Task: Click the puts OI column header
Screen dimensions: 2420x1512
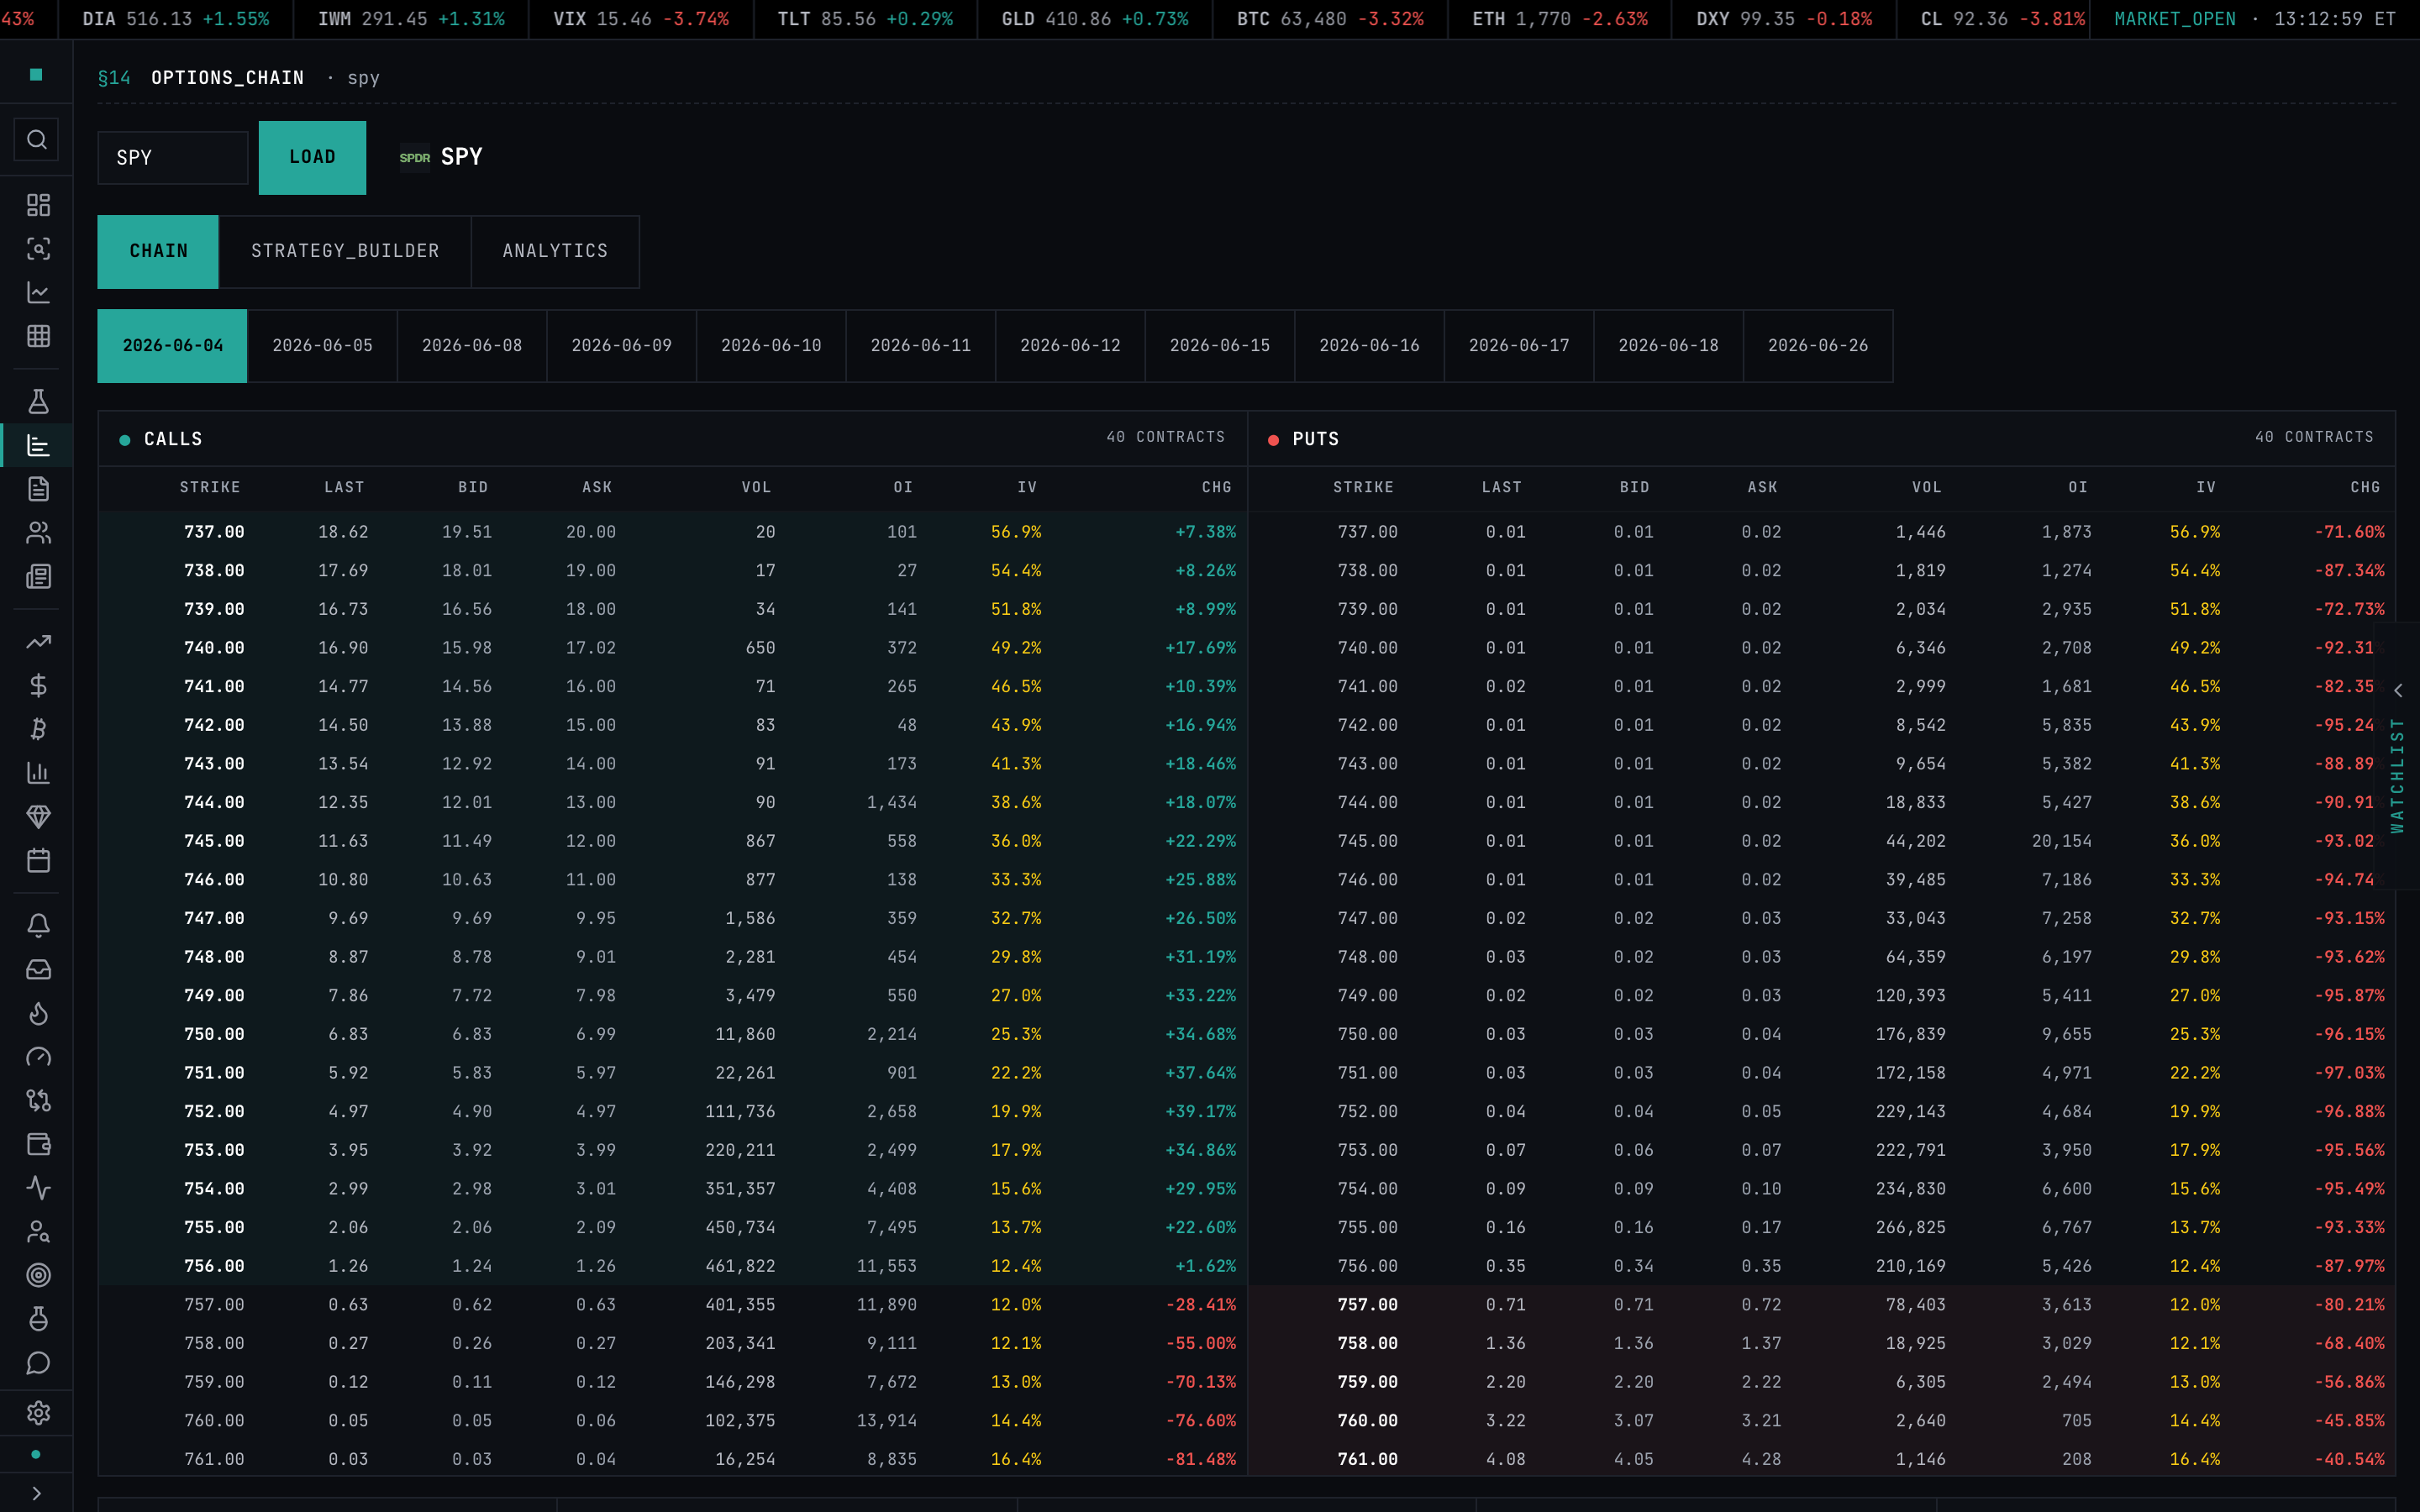Action: [x=2078, y=488]
